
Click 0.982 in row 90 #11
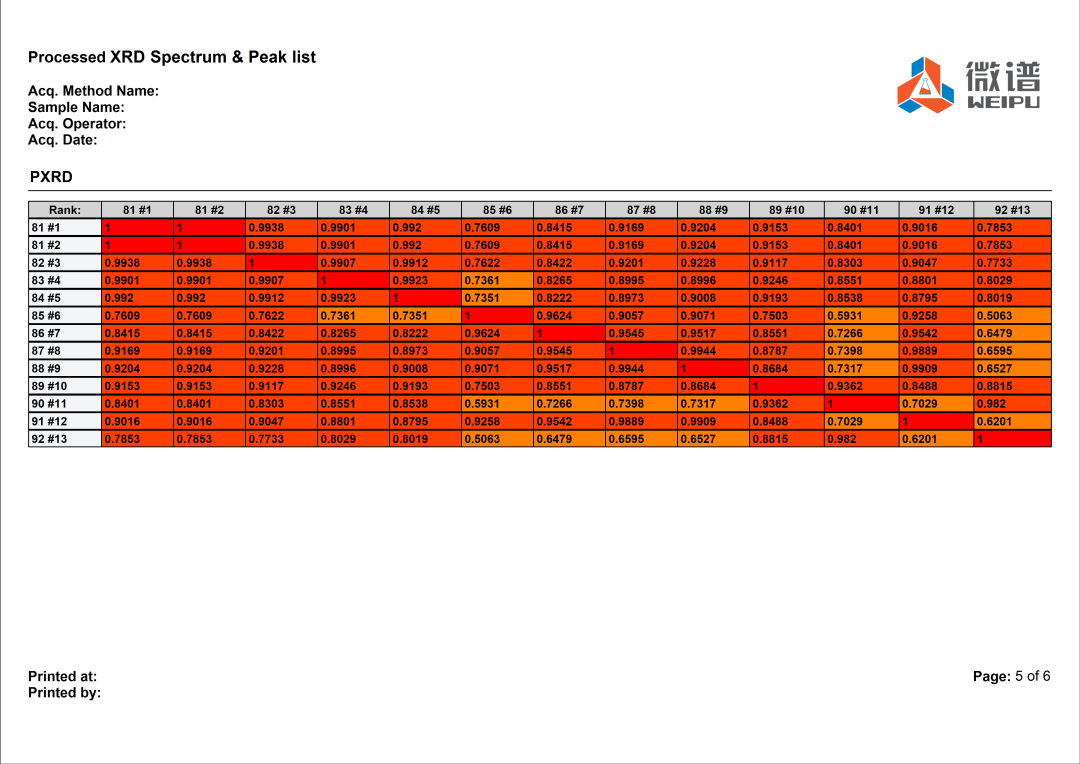tap(1012, 404)
